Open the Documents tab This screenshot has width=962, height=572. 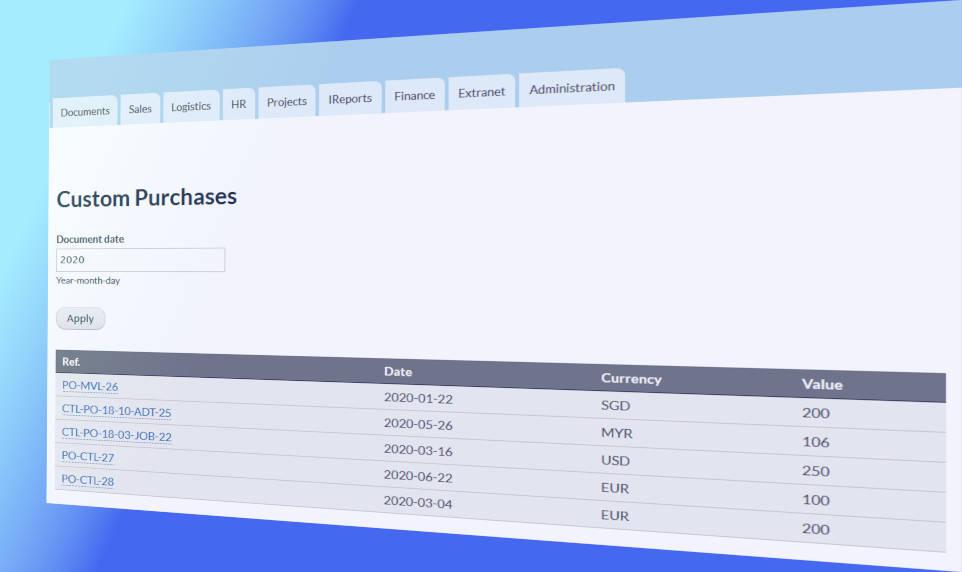85,112
